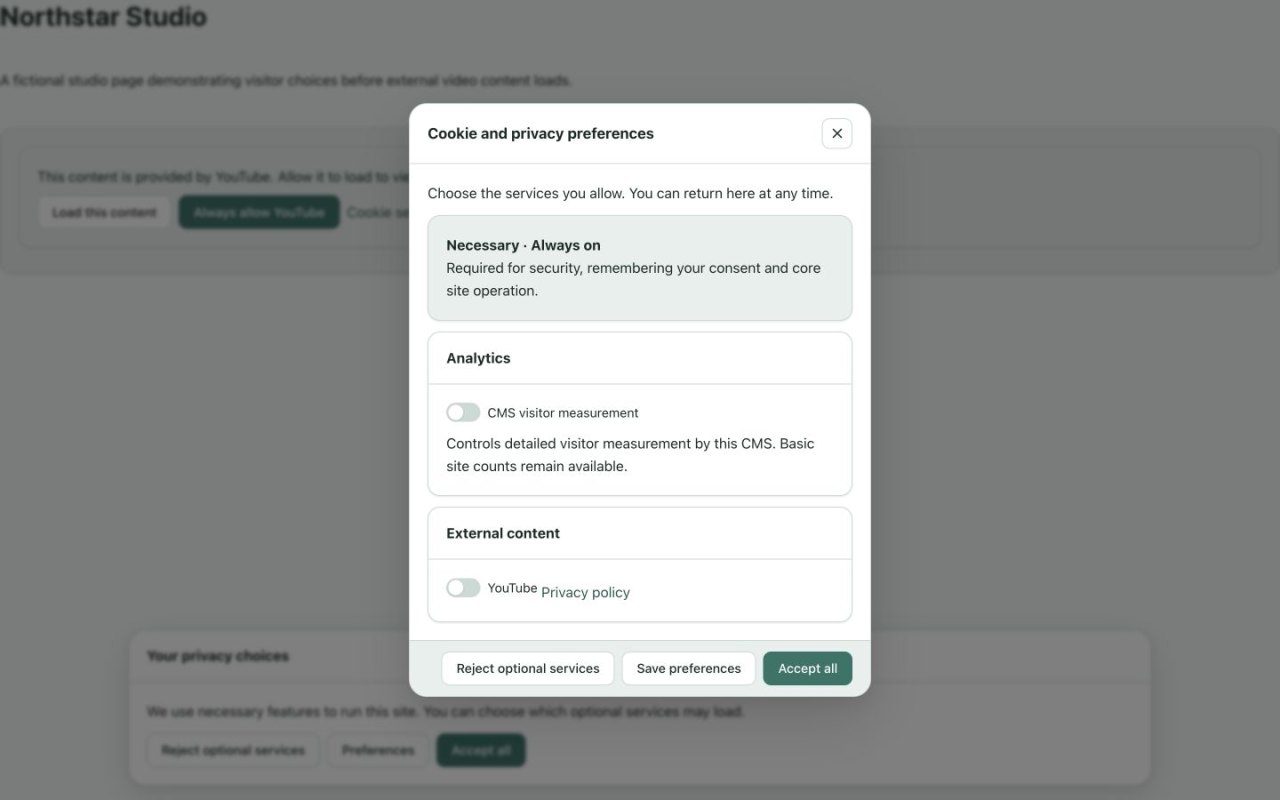1280x800 pixels.
Task: Turn on the YouTube external content toggle
Action: click(463, 588)
